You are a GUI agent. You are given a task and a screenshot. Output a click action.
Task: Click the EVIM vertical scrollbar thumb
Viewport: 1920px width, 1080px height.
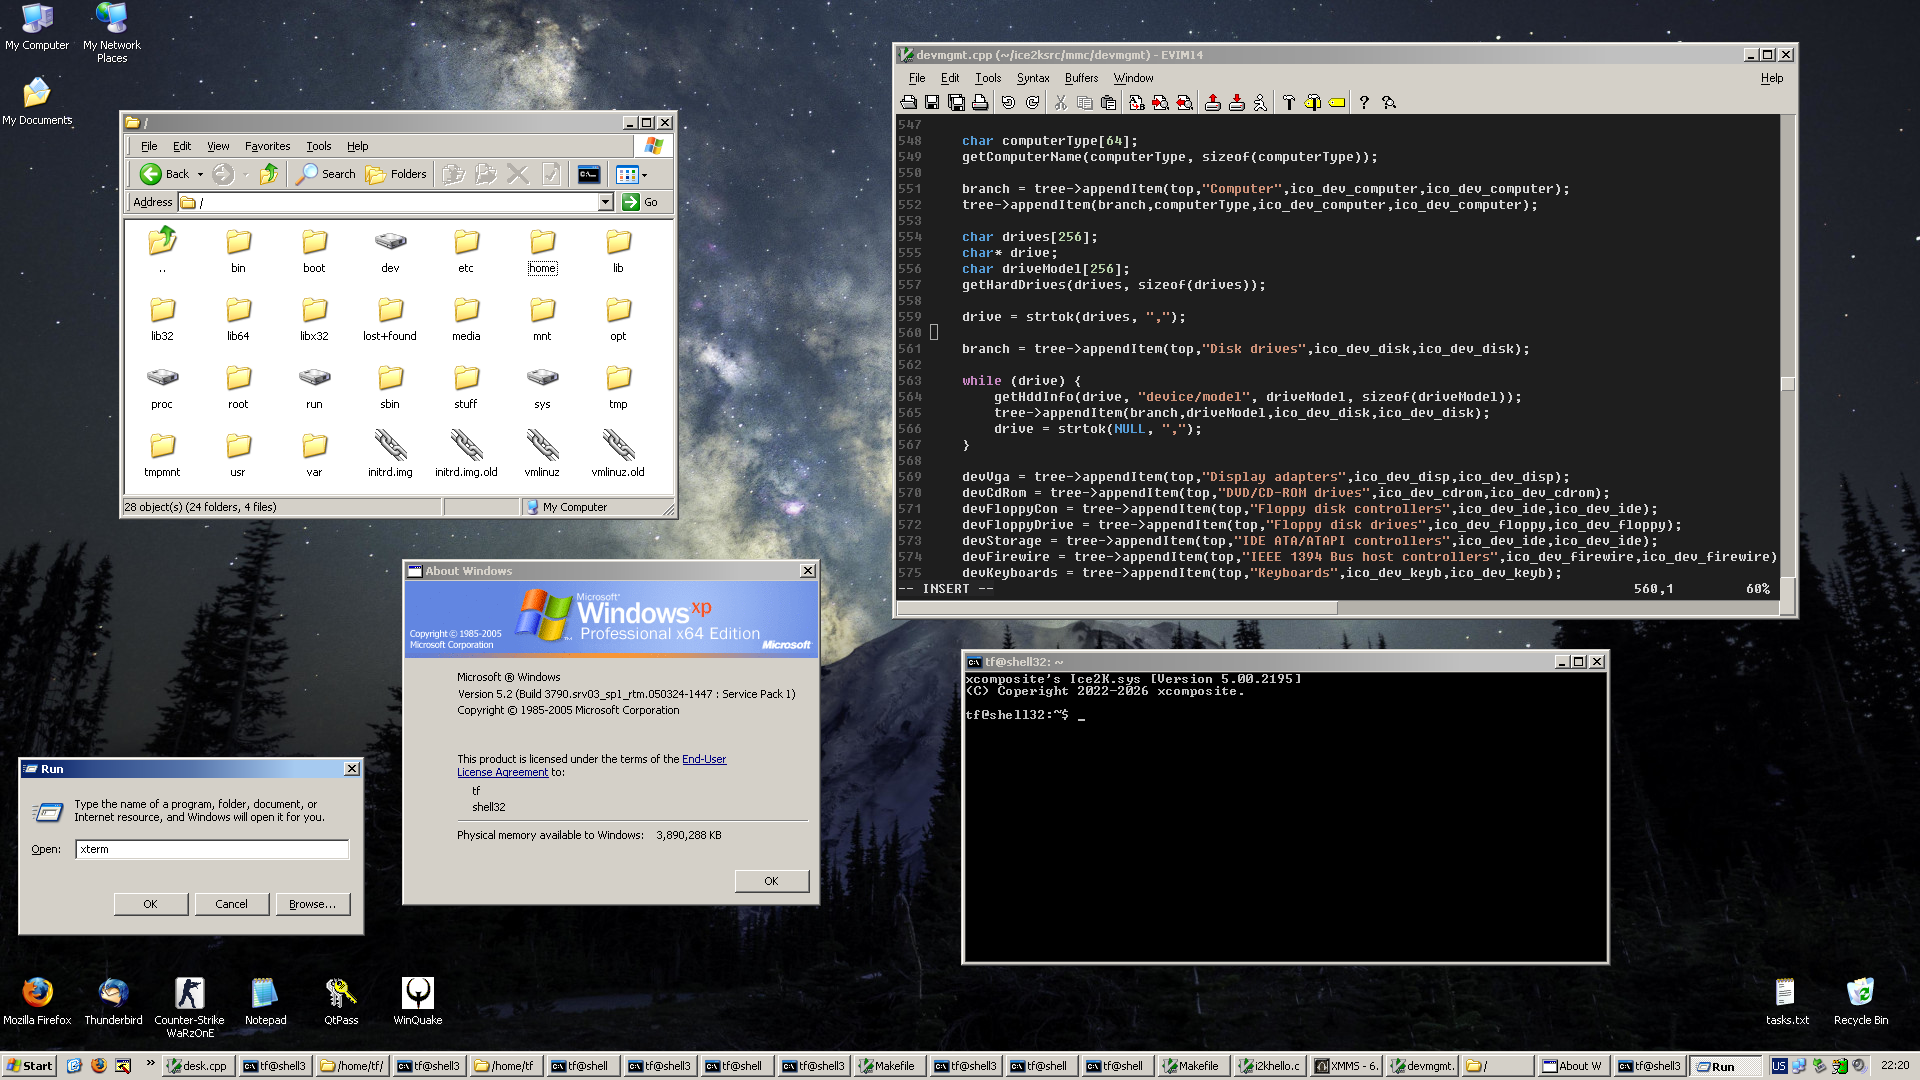(x=1787, y=384)
